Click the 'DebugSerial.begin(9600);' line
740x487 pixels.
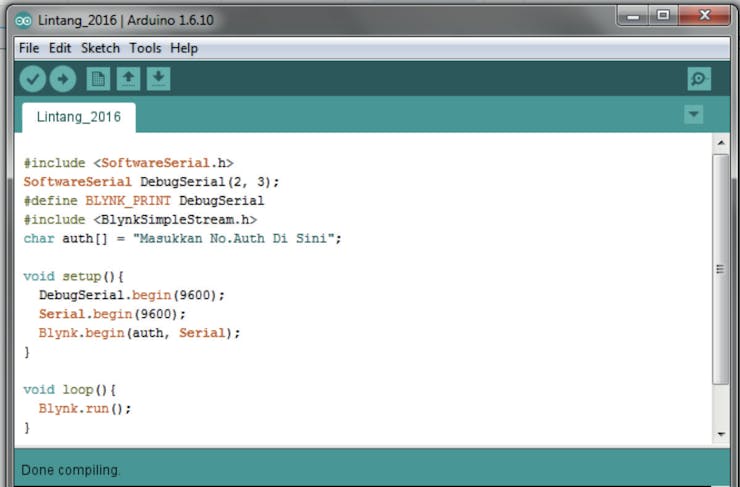click(x=132, y=295)
